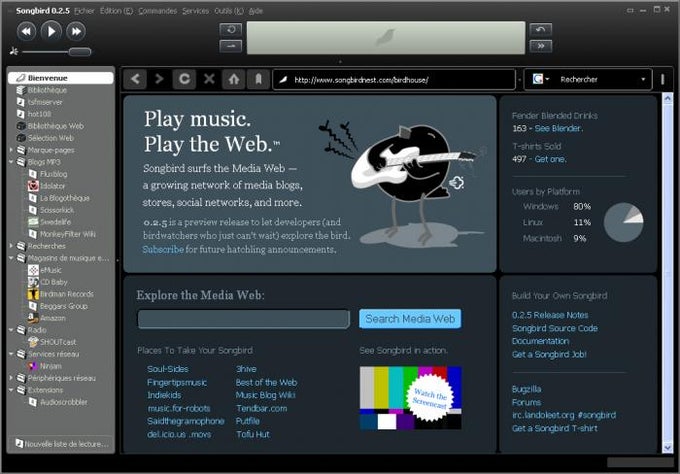The height and width of the screenshot is (474, 680).
Task: Click the double-arrow button right of display
Action: (541, 46)
